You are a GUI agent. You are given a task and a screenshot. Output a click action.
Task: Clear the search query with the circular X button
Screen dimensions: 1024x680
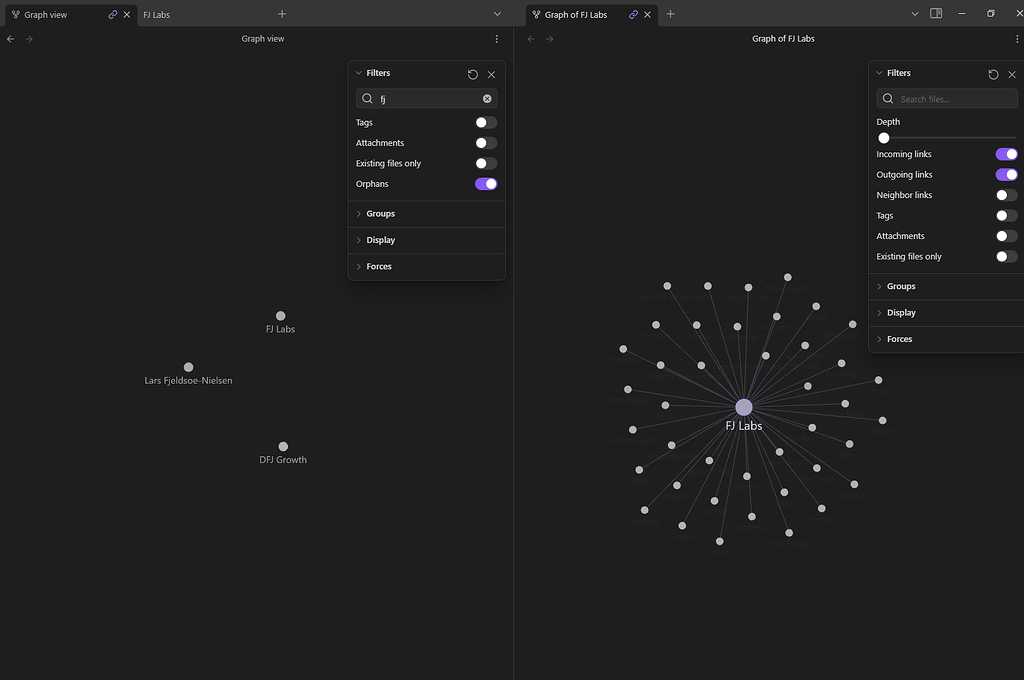[x=487, y=98]
